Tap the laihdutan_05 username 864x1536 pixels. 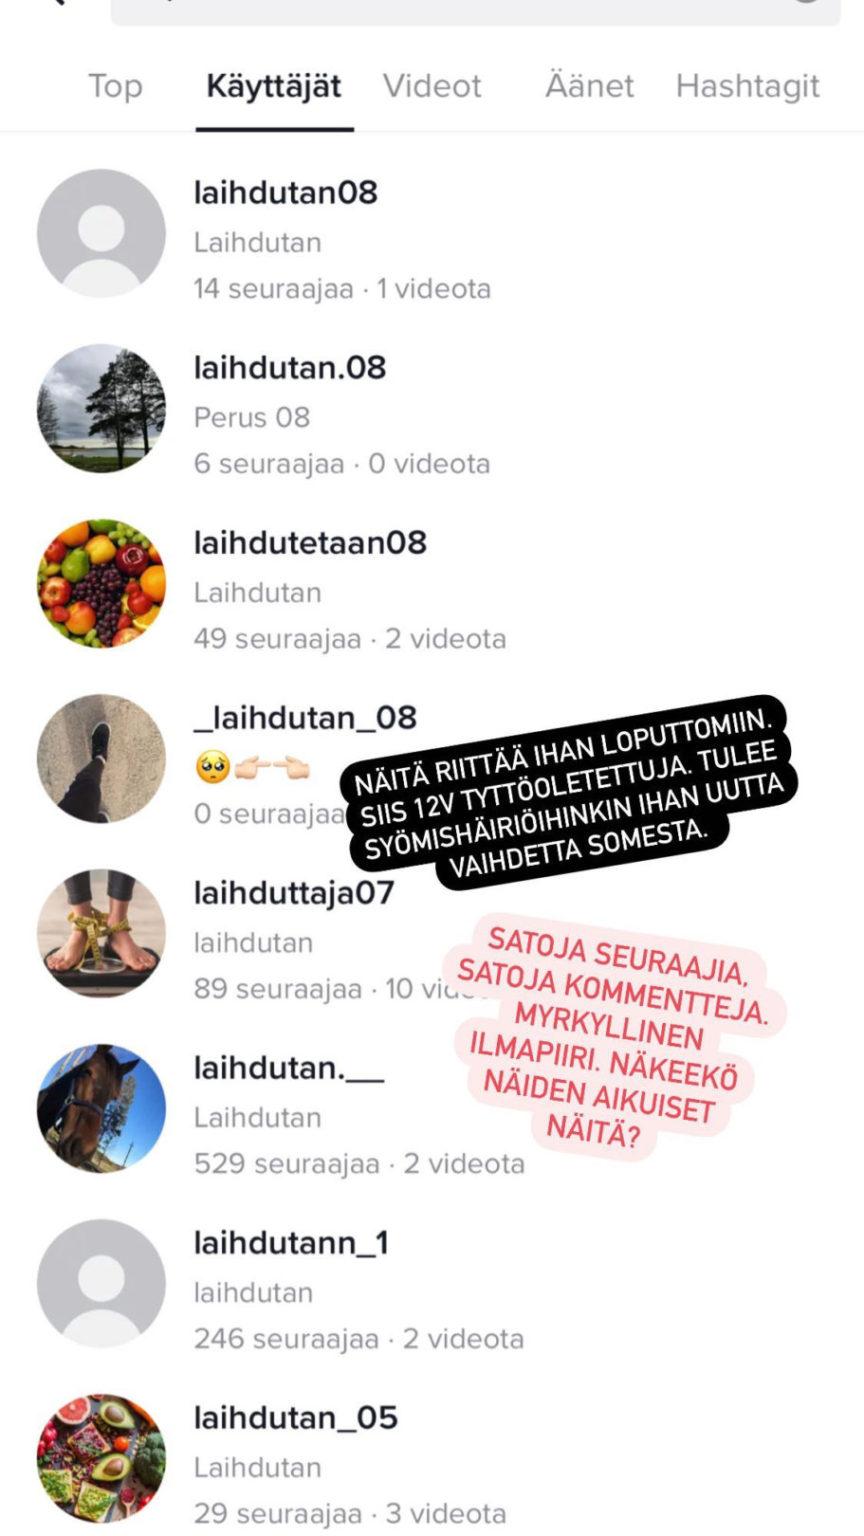point(296,1417)
